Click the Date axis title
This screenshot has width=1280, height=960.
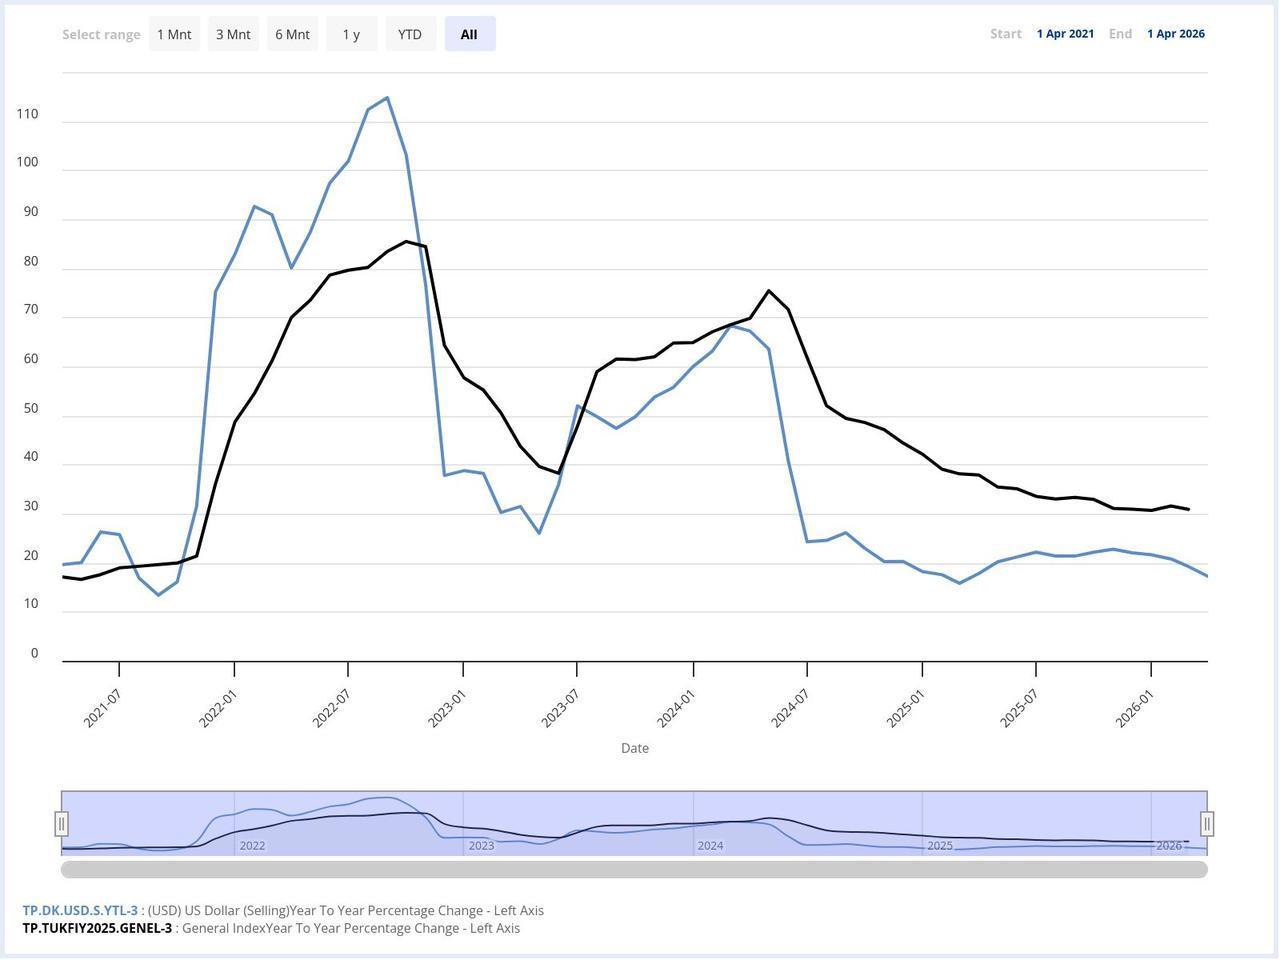click(x=634, y=747)
